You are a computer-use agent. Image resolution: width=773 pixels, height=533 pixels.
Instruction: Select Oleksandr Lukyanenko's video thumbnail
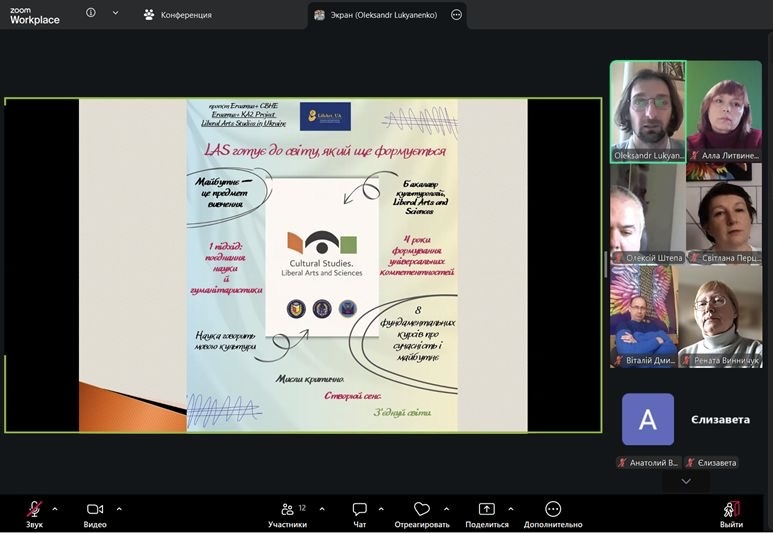click(647, 111)
